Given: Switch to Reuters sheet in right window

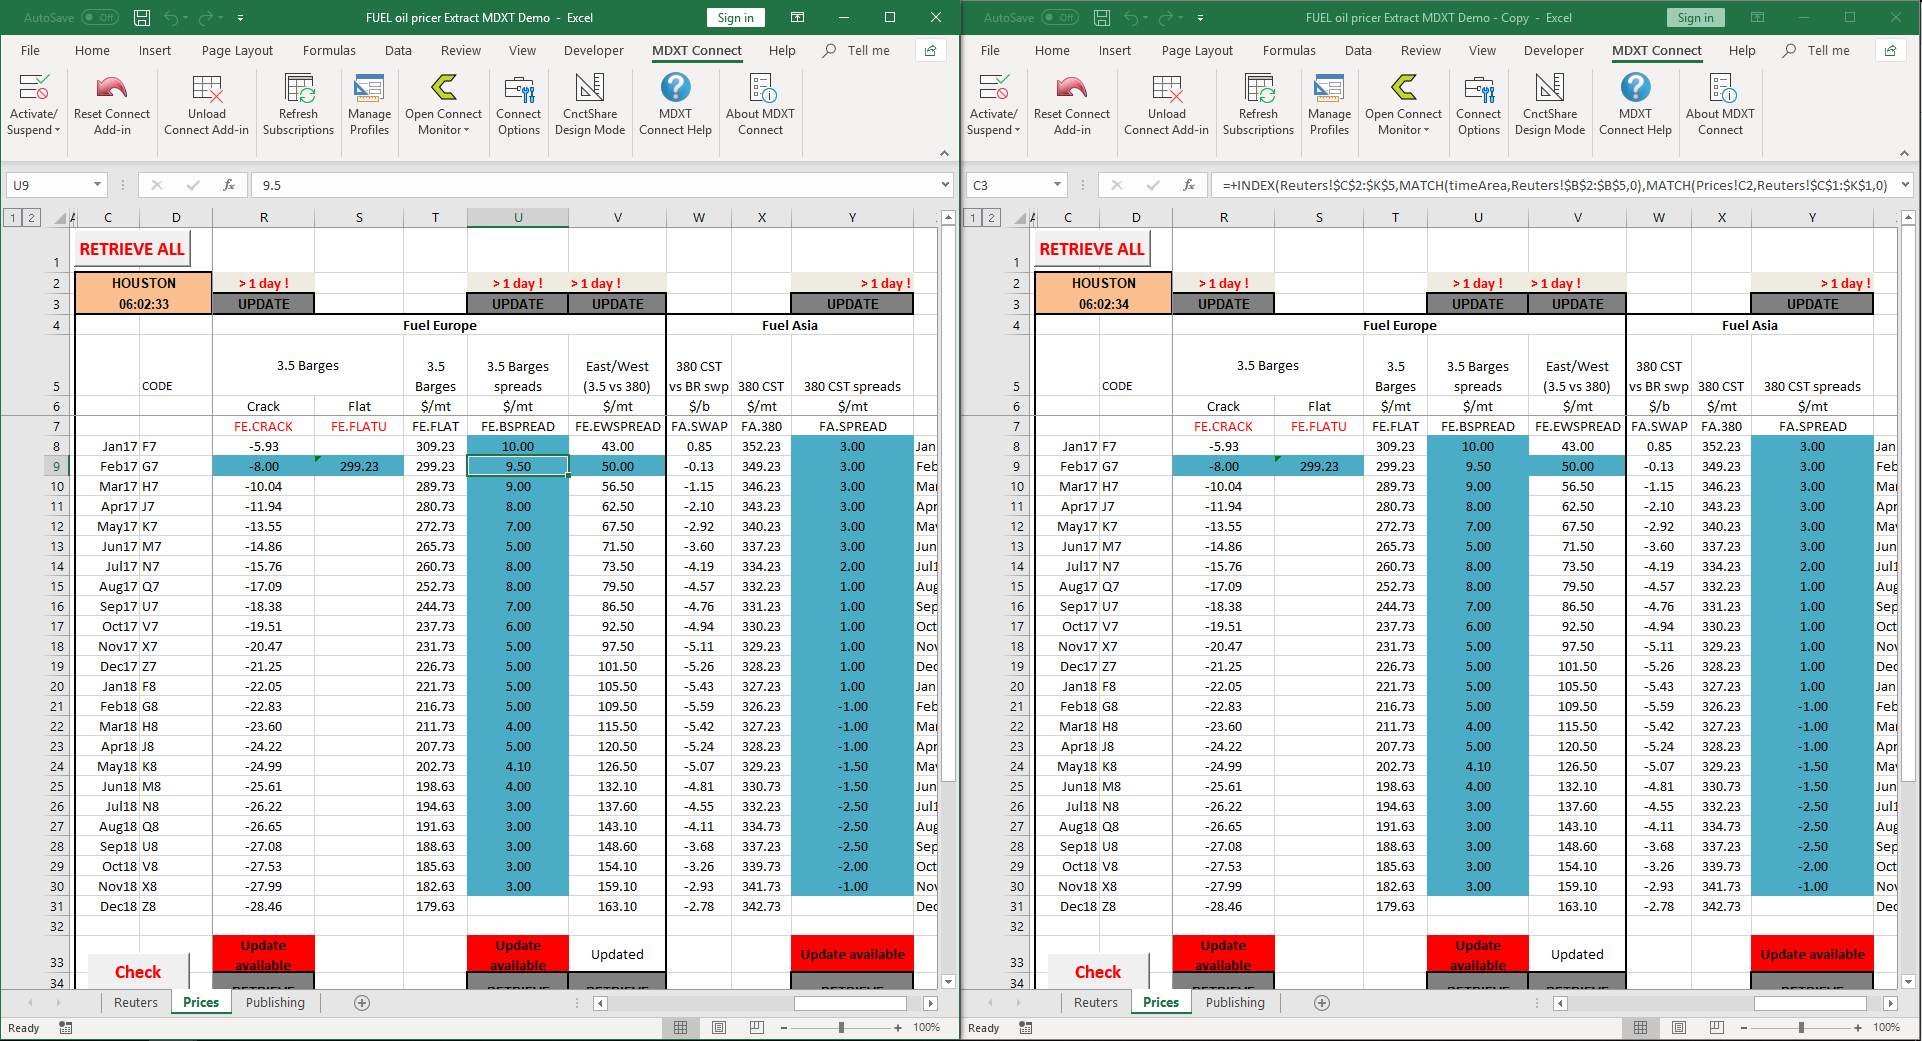Looking at the screenshot, I should point(1096,1002).
